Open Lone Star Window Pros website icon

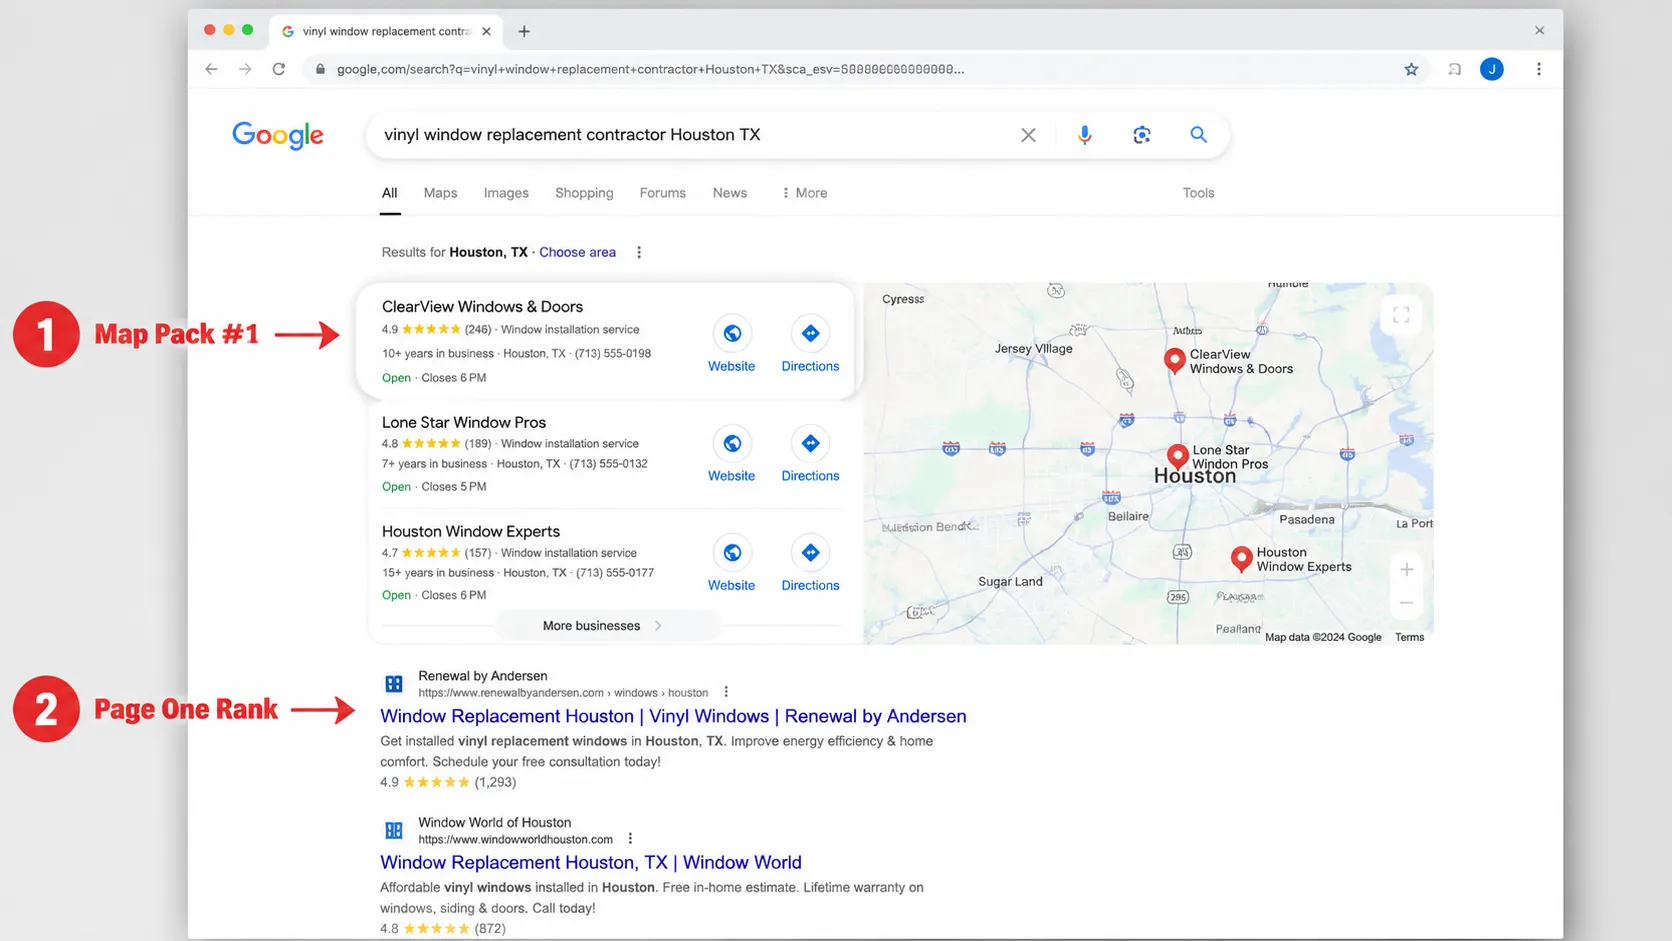tap(732, 443)
